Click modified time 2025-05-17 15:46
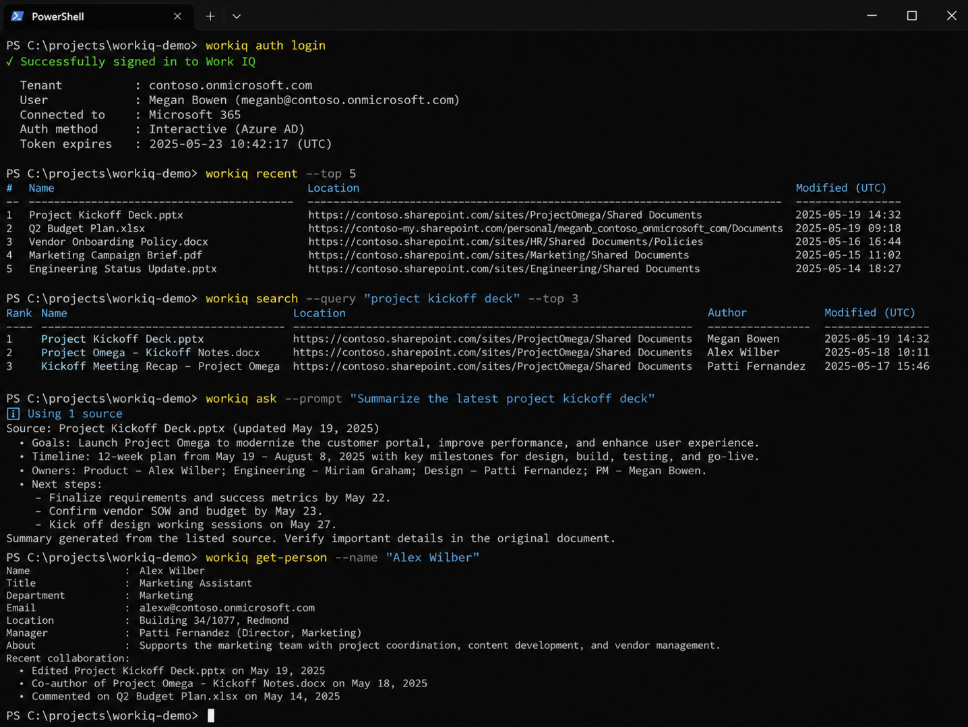 pos(877,366)
